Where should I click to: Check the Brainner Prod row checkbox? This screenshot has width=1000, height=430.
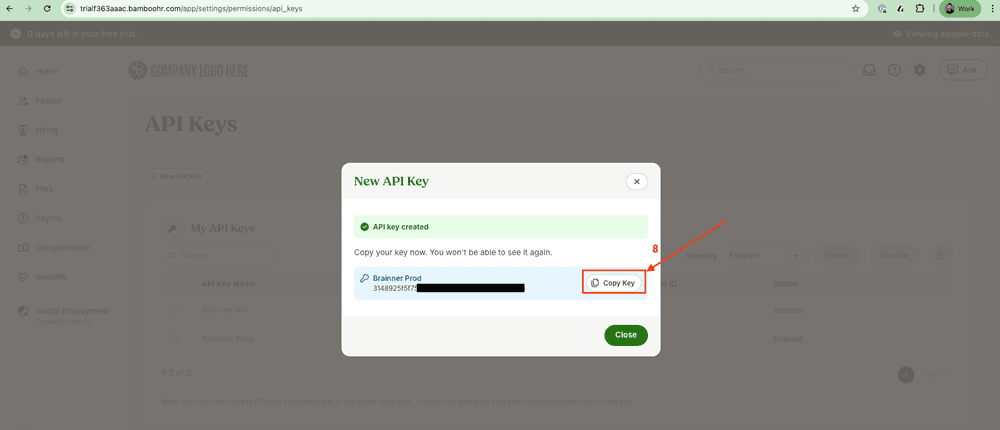[x=174, y=339]
